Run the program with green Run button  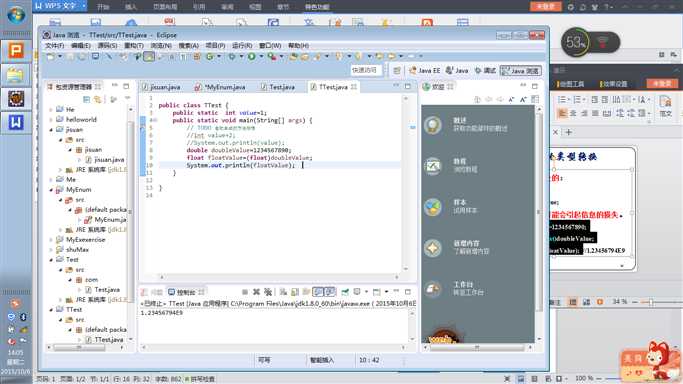point(251,57)
